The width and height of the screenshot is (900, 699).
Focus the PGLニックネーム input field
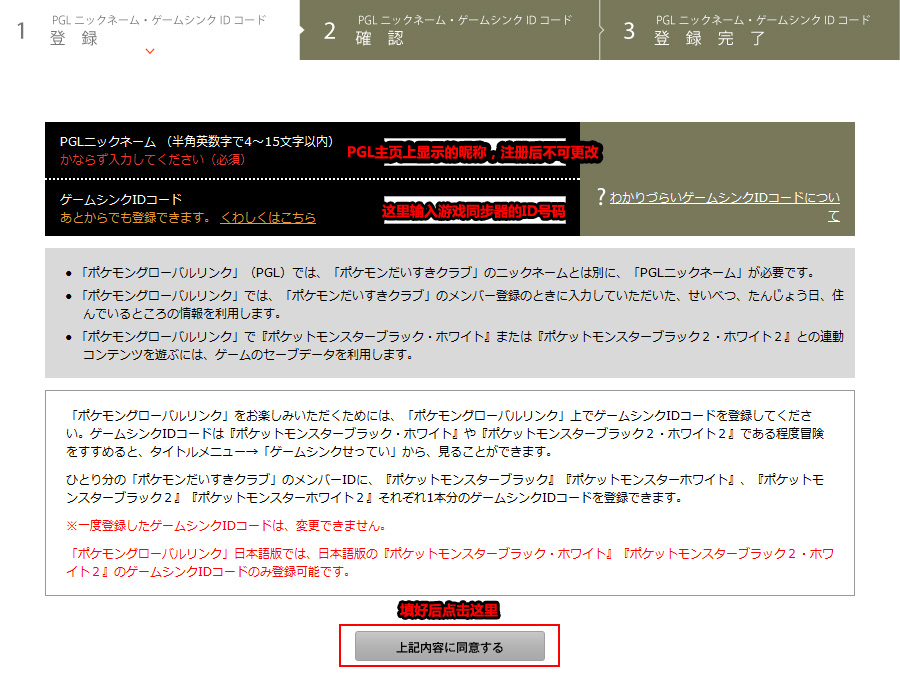(x=475, y=152)
